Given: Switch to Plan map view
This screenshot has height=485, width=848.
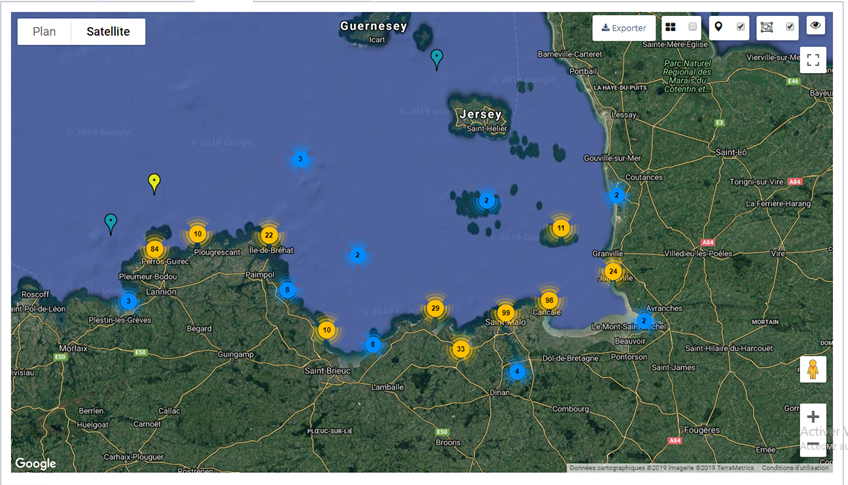Looking at the screenshot, I should [44, 32].
